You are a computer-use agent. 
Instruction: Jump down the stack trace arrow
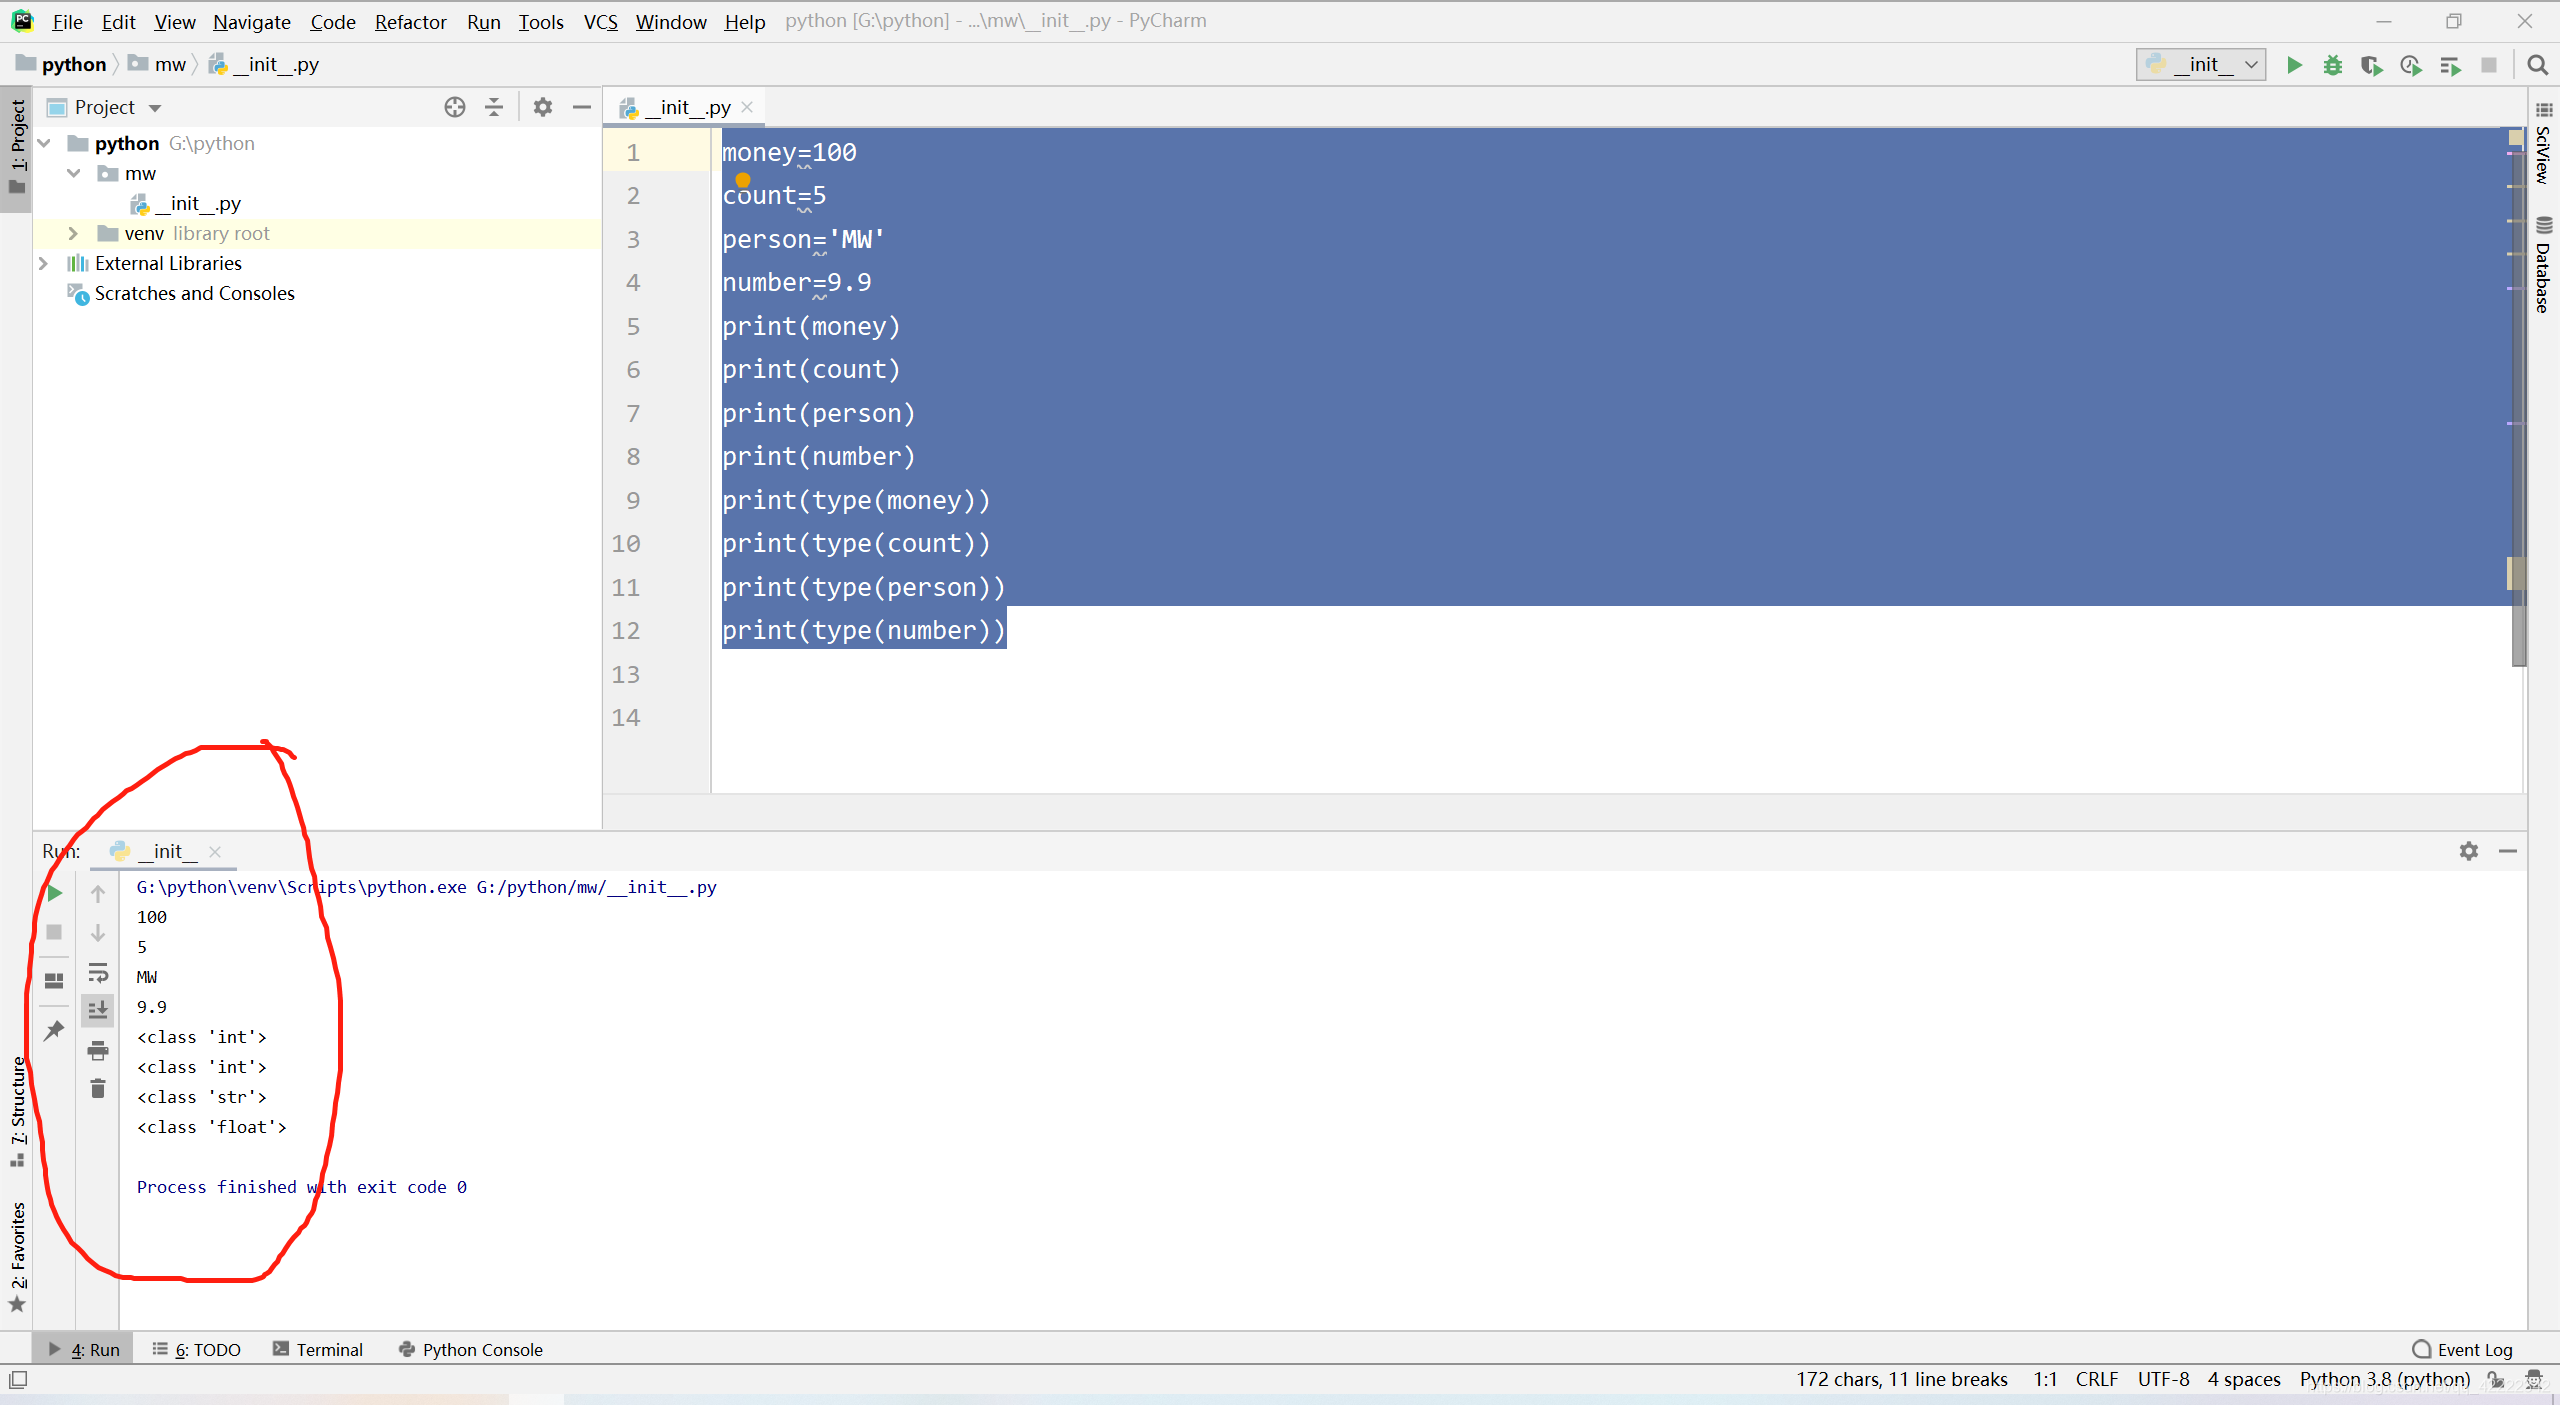point(98,932)
